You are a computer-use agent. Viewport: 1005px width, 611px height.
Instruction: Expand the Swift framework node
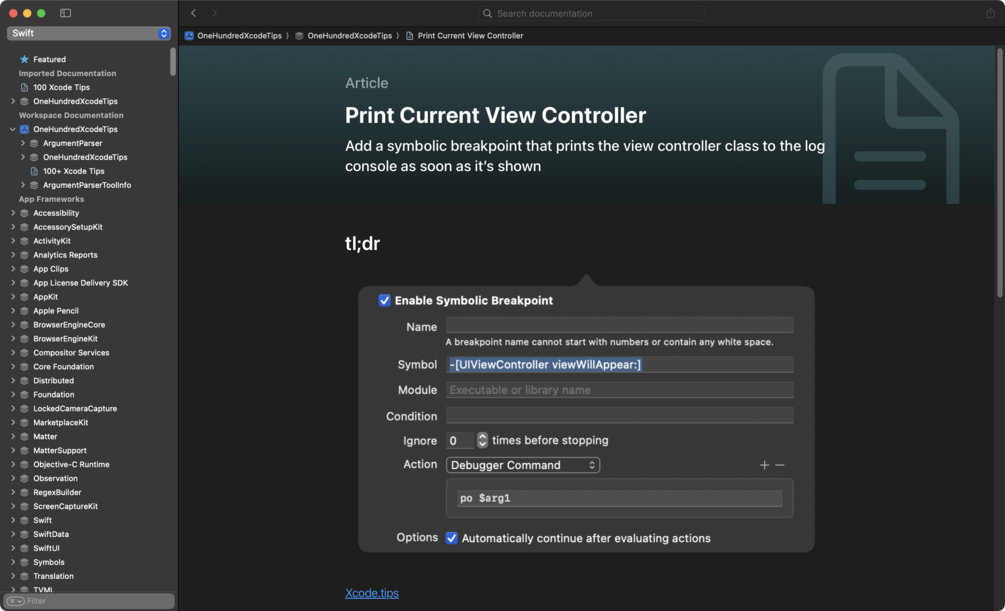click(x=13, y=520)
